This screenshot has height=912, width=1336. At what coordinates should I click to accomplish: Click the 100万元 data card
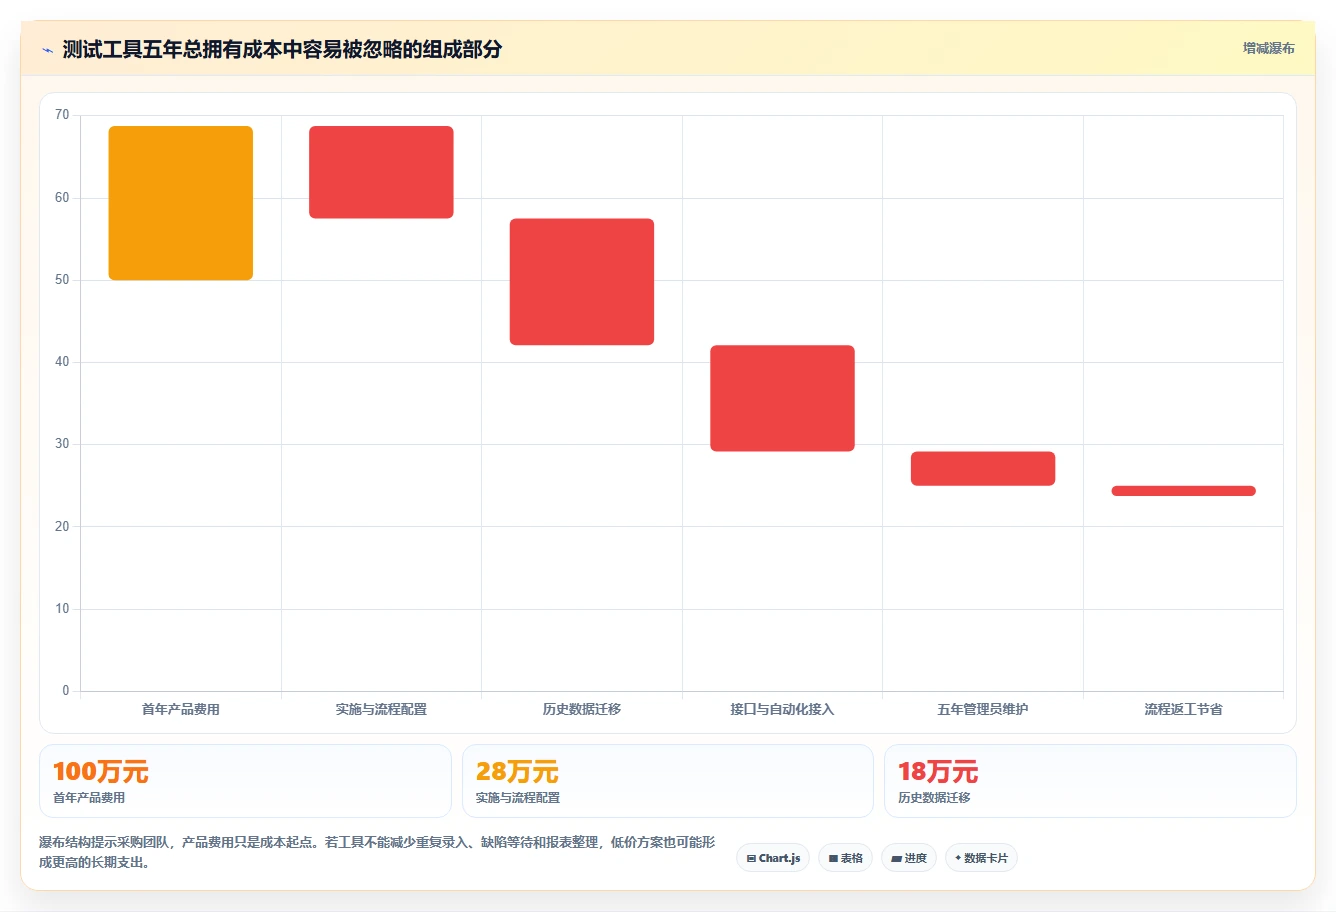point(245,781)
